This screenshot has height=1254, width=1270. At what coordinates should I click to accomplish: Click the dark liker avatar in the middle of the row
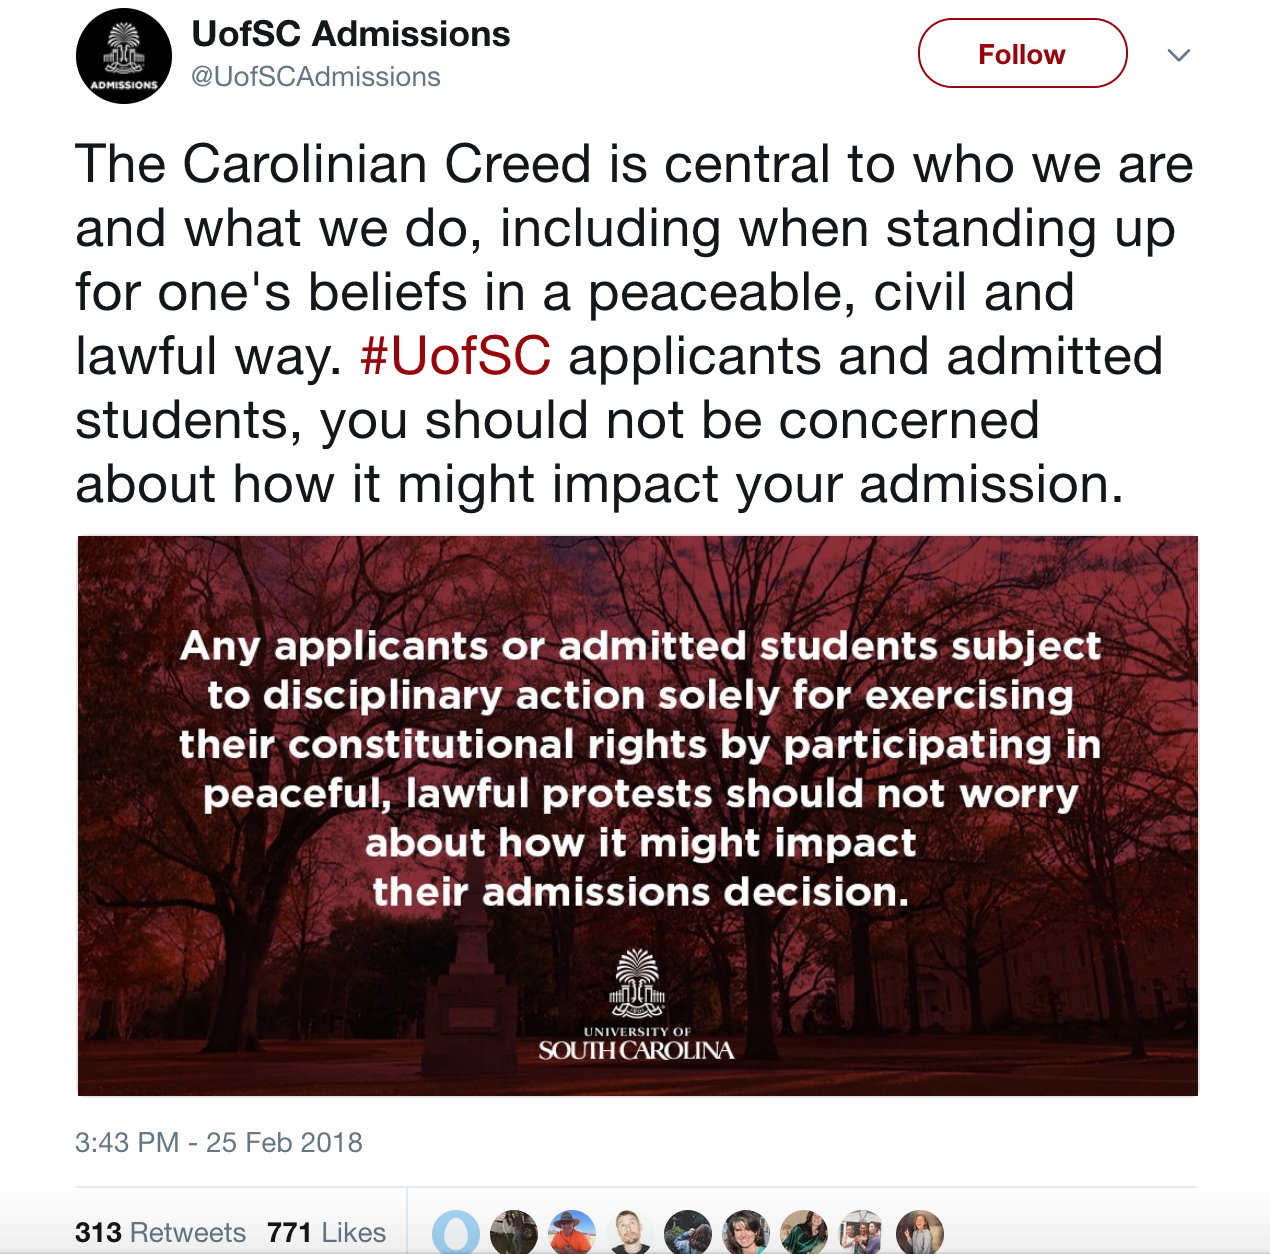688,1232
